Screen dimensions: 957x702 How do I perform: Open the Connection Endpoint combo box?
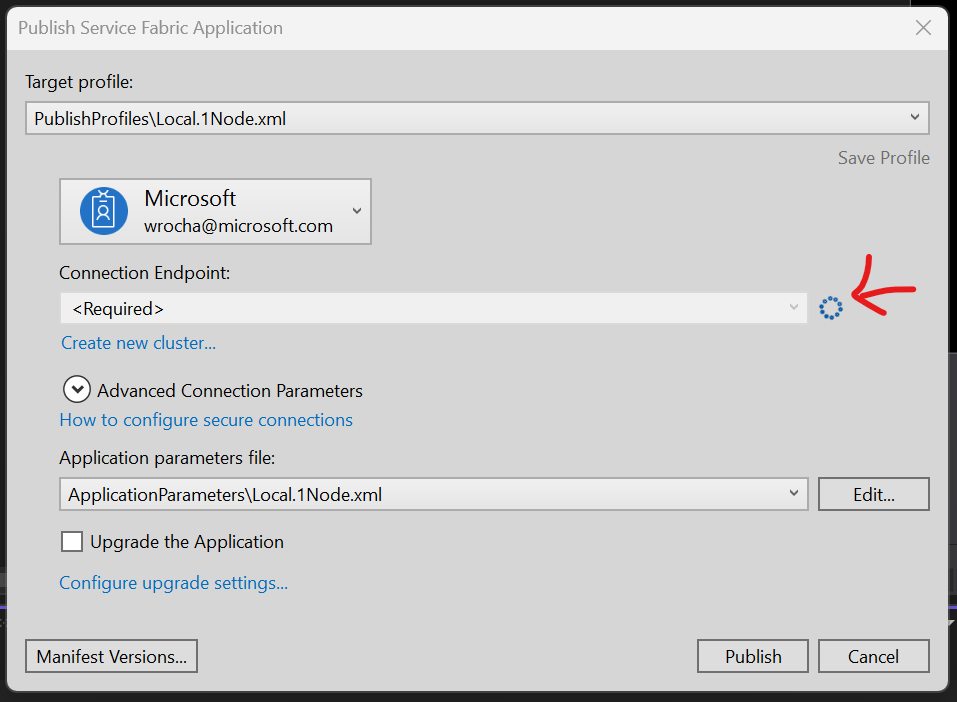(x=433, y=308)
